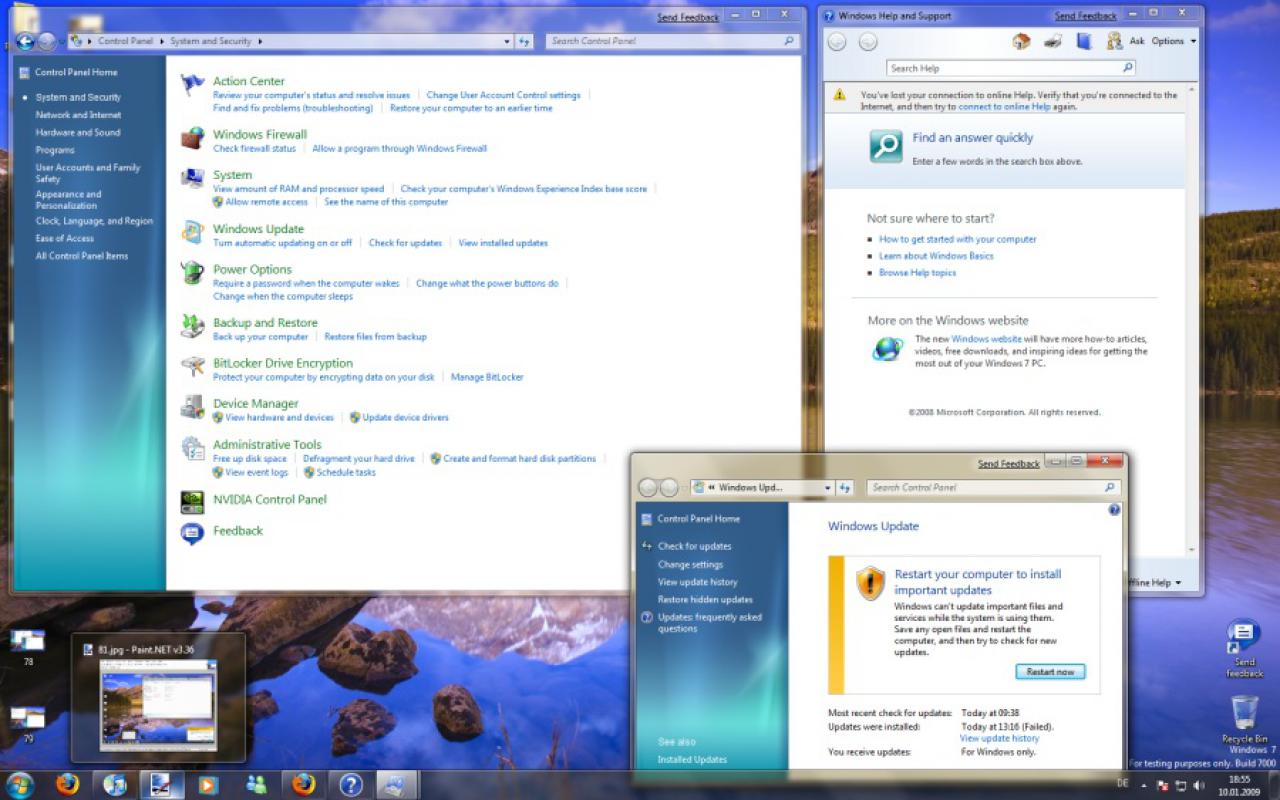Click Manage BitLocker link
Viewport: 1280px width, 800px height.
click(487, 377)
